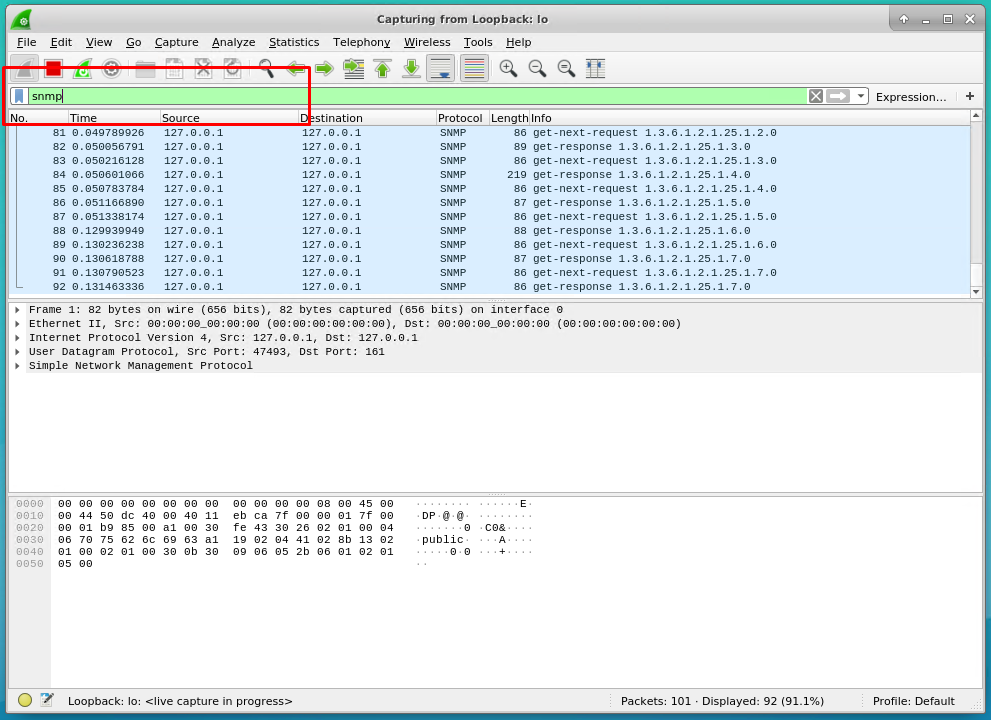Image resolution: width=991 pixels, height=720 pixels.
Task: Clear the display filter
Action: point(816,96)
